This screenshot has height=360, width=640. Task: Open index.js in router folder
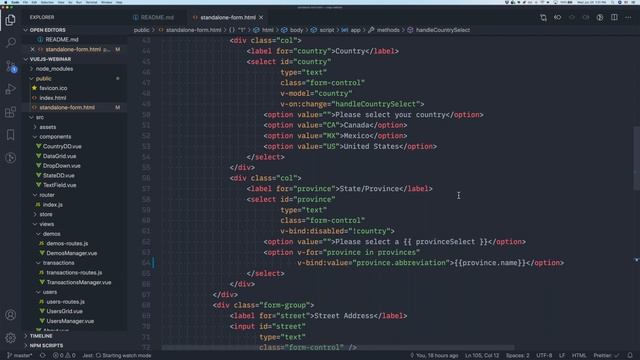[x=52, y=204]
